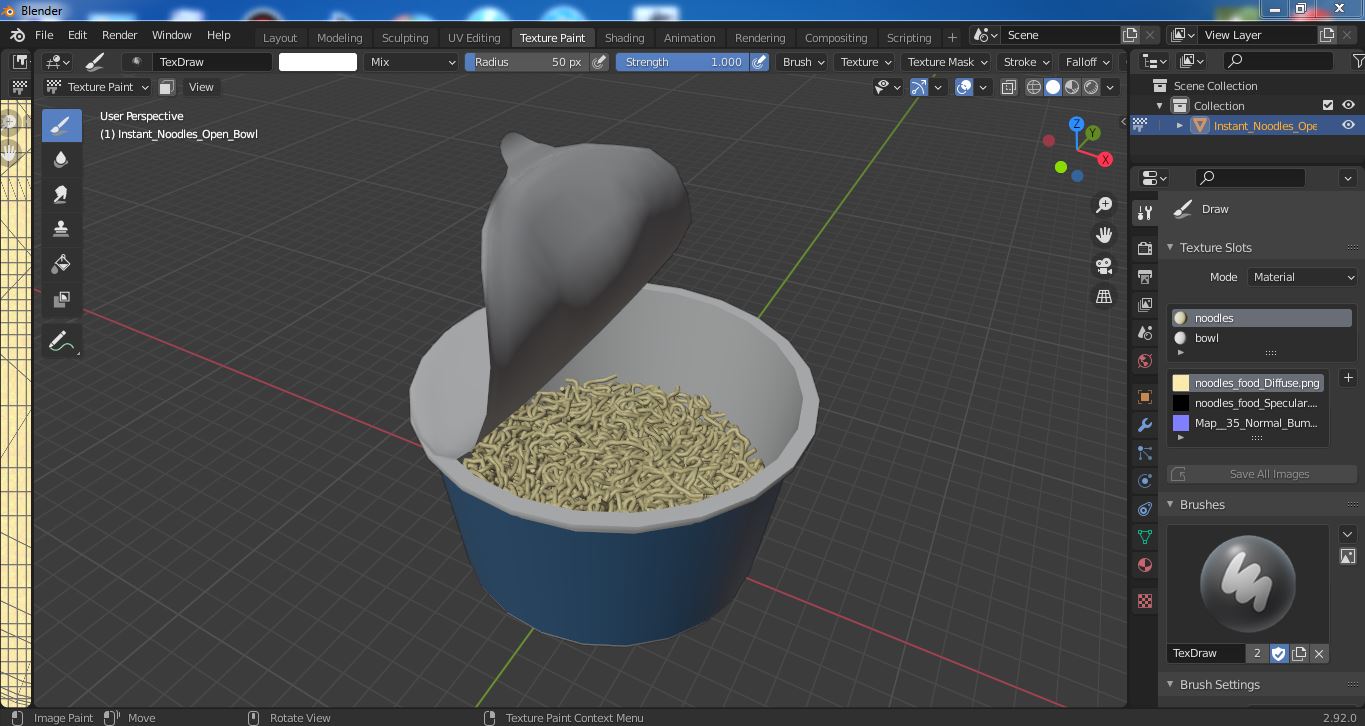
Task: Switch to the UV Editing workspace tab
Action: 474,38
